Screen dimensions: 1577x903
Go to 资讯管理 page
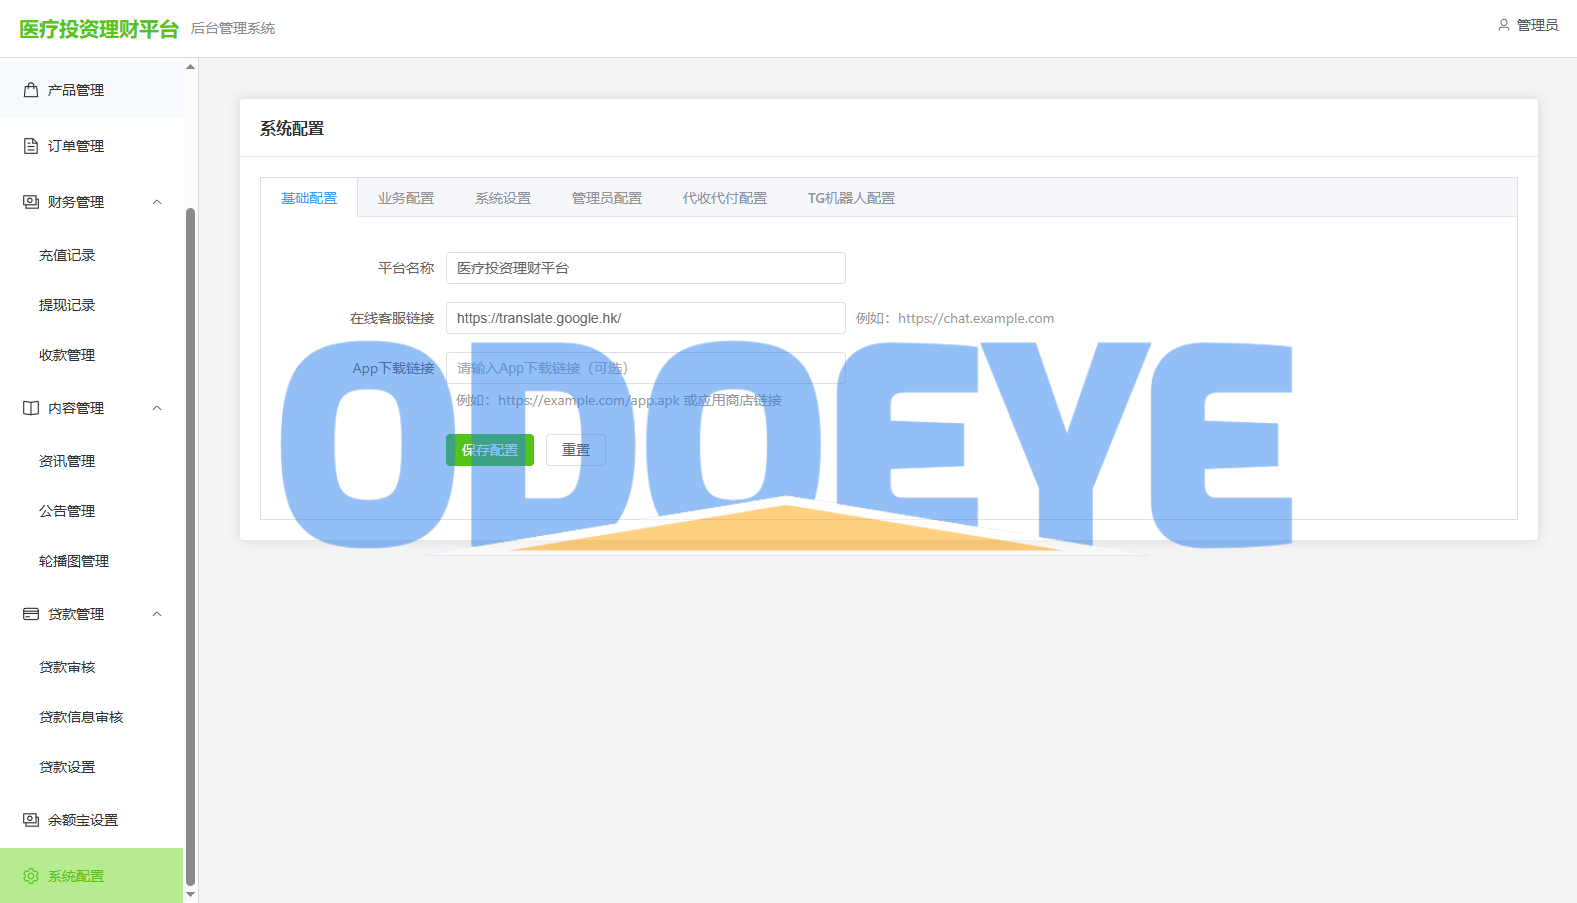click(x=92, y=461)
